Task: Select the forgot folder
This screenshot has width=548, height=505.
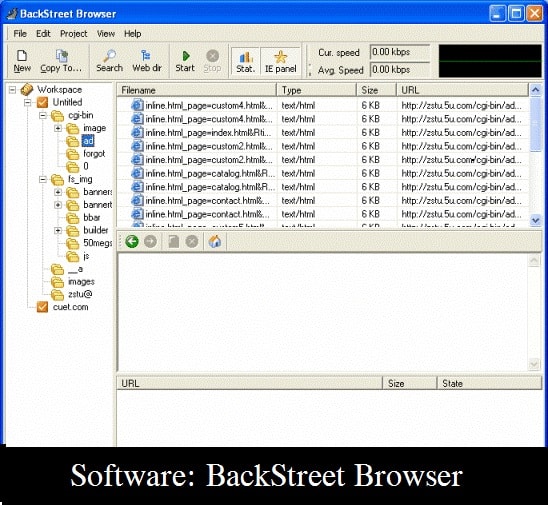Action: 94,153
